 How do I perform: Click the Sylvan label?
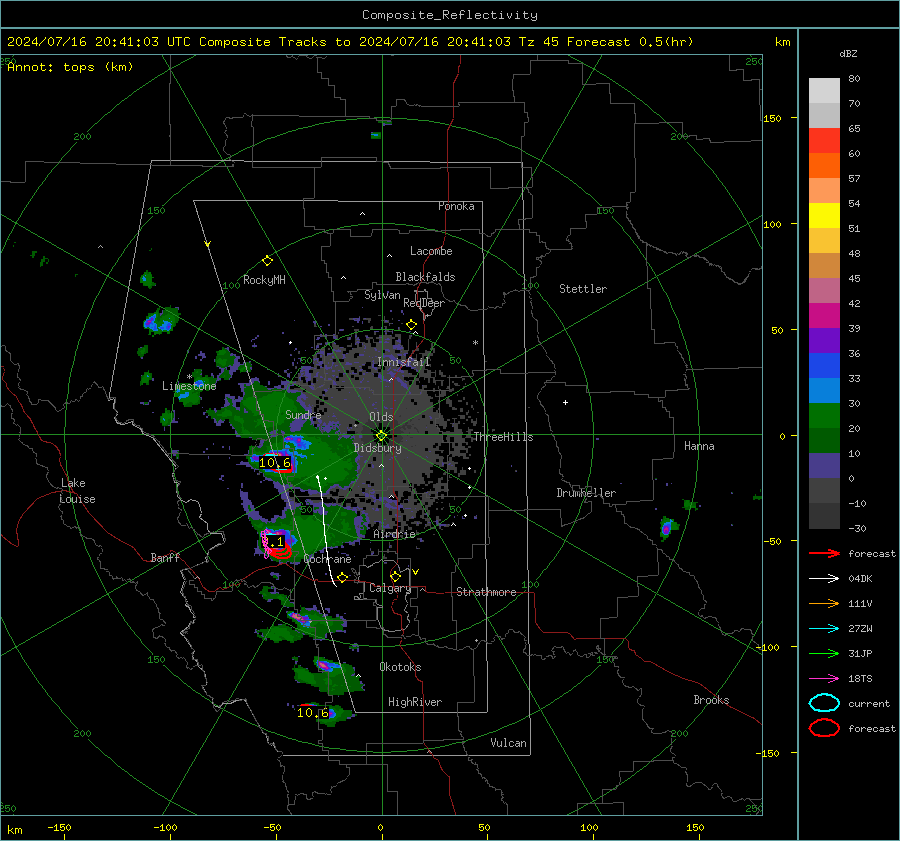[382, 295]
